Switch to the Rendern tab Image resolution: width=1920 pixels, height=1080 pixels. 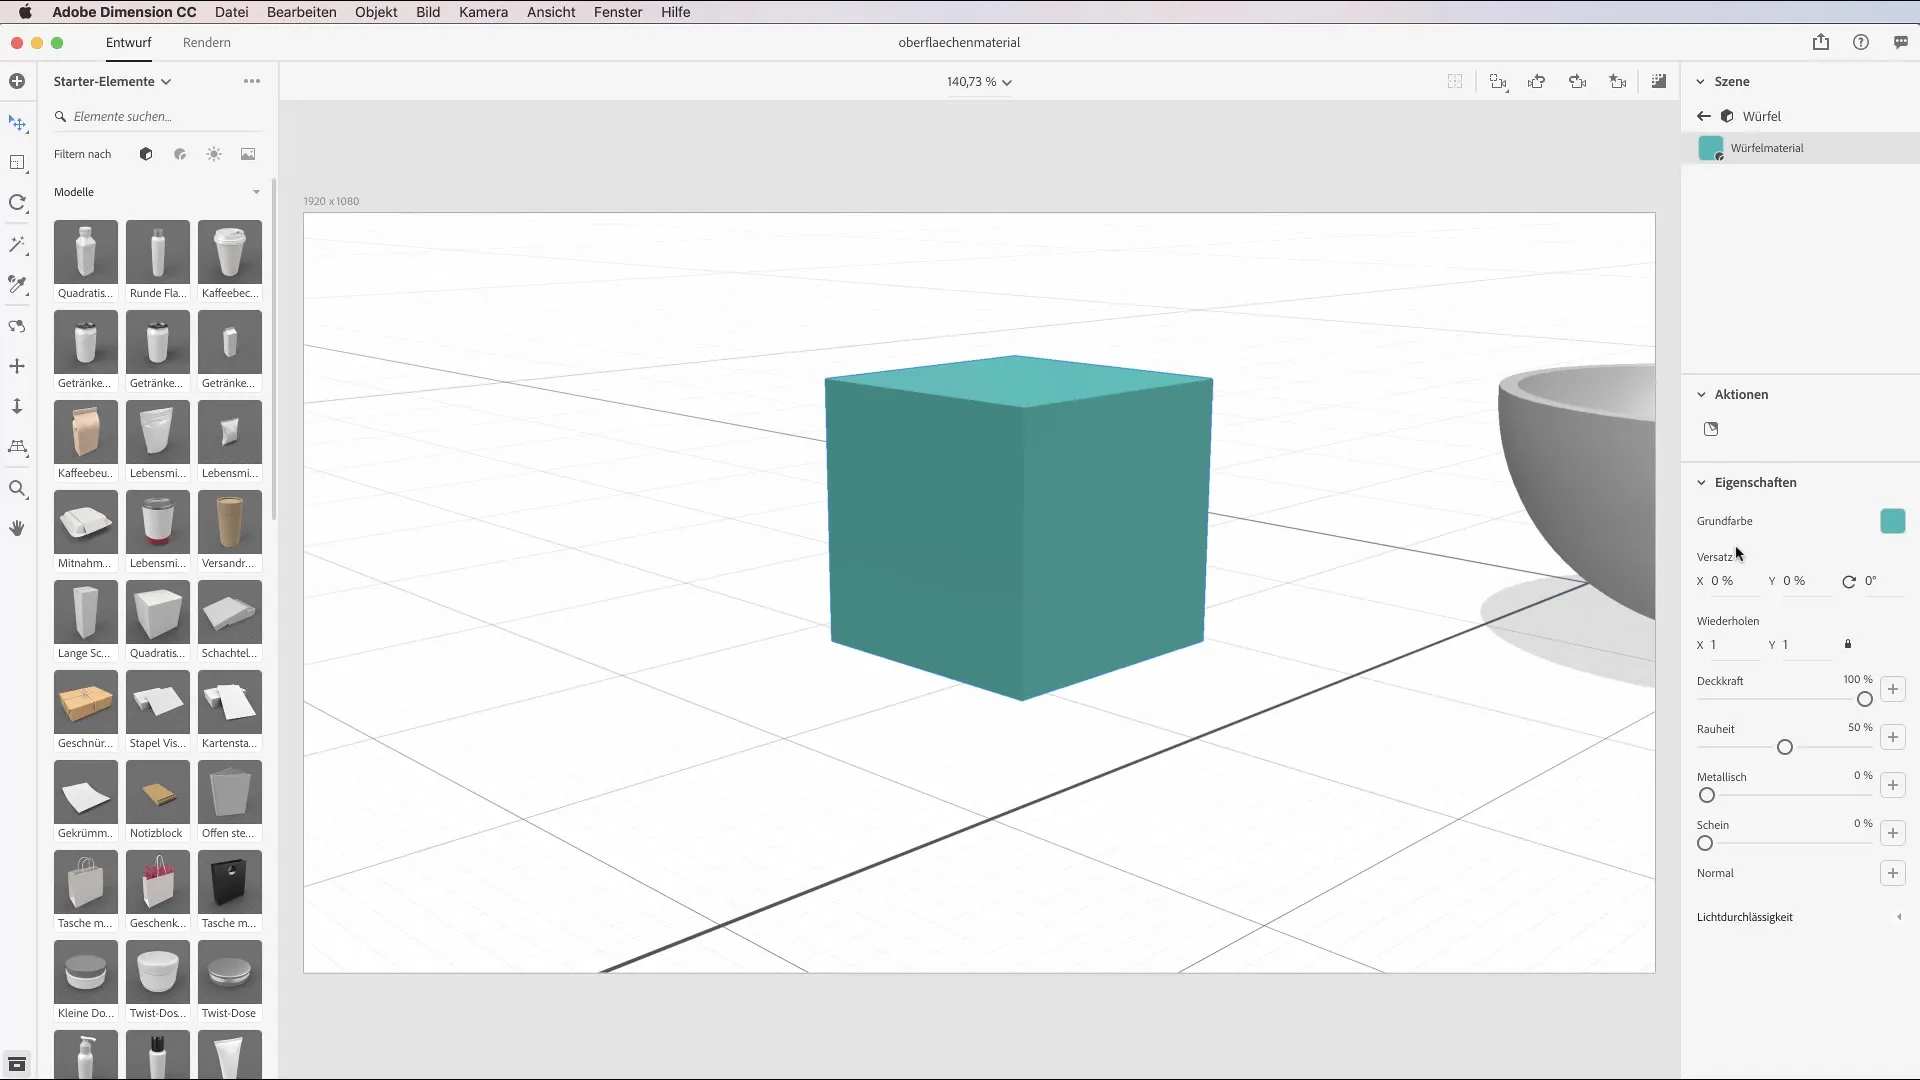click(206, 42)
